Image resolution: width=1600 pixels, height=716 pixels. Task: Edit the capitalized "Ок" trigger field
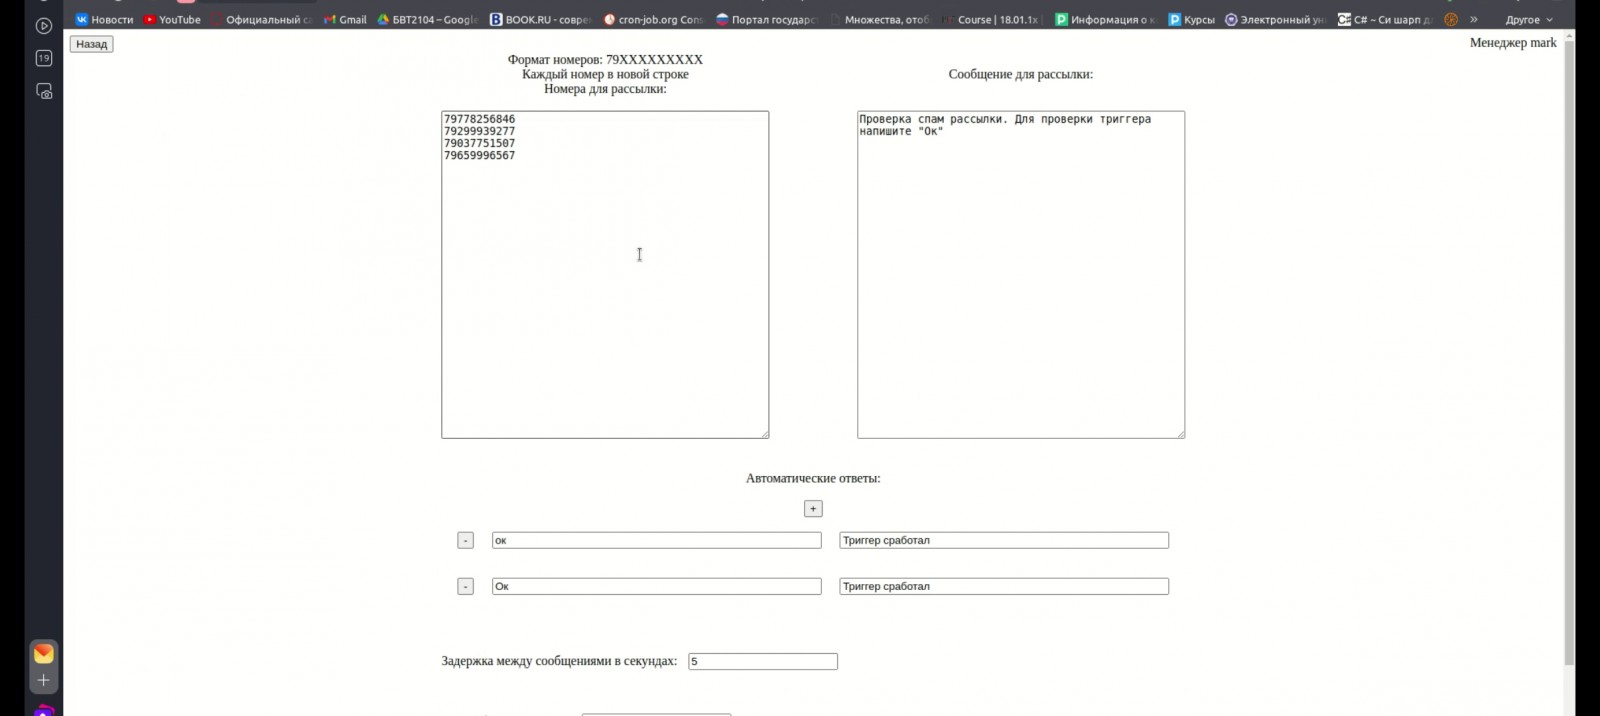(x=656, y=586)
